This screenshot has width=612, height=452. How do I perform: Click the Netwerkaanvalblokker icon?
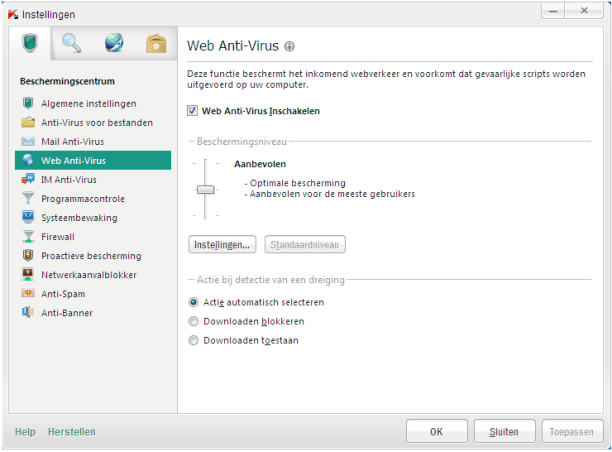point(28,275)
